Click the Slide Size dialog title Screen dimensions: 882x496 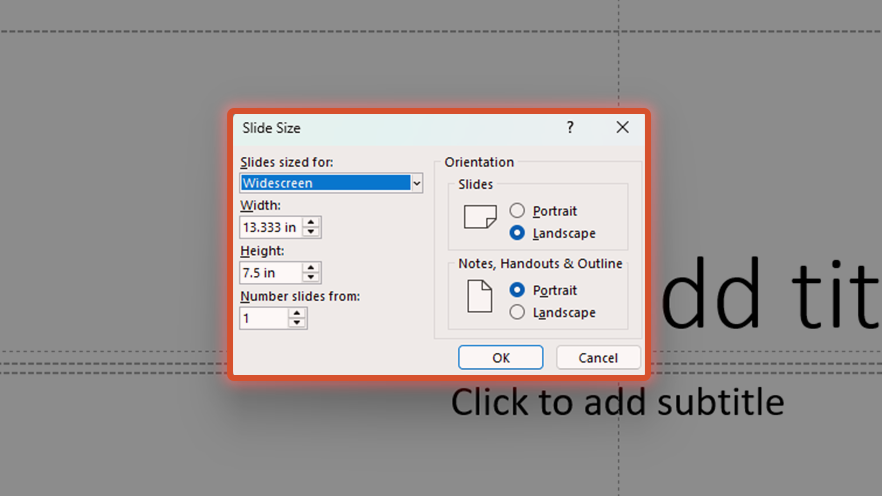(271, 128)
